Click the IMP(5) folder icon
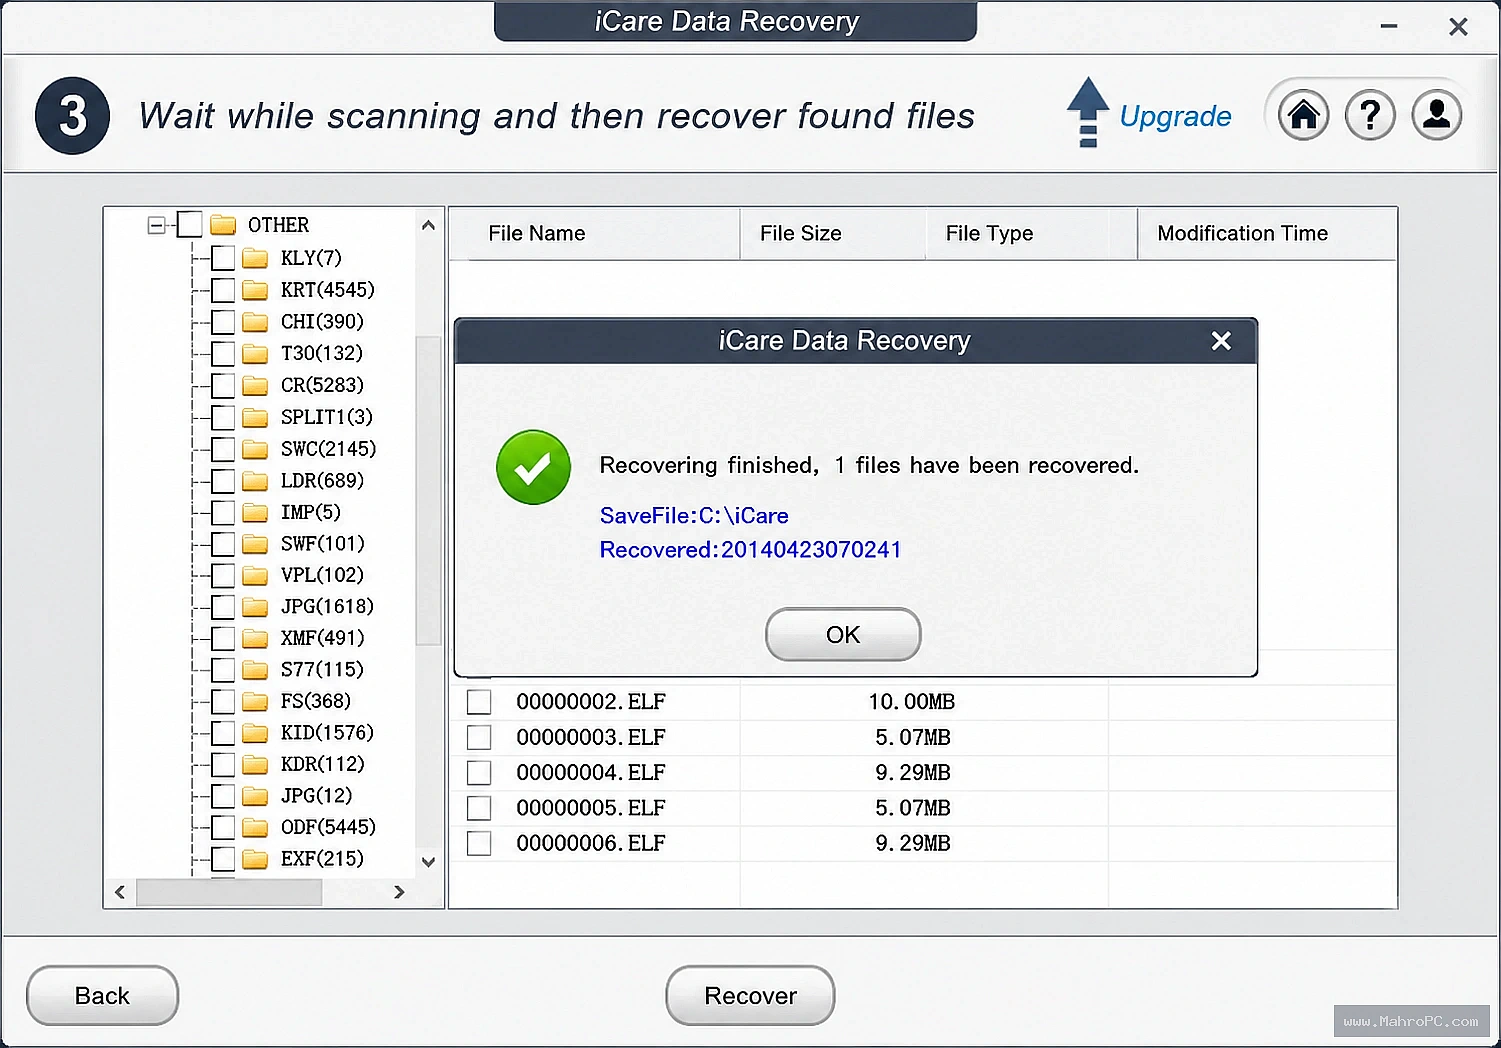Viewport: 1501px width, 1048px height. [x=255, y=512]
